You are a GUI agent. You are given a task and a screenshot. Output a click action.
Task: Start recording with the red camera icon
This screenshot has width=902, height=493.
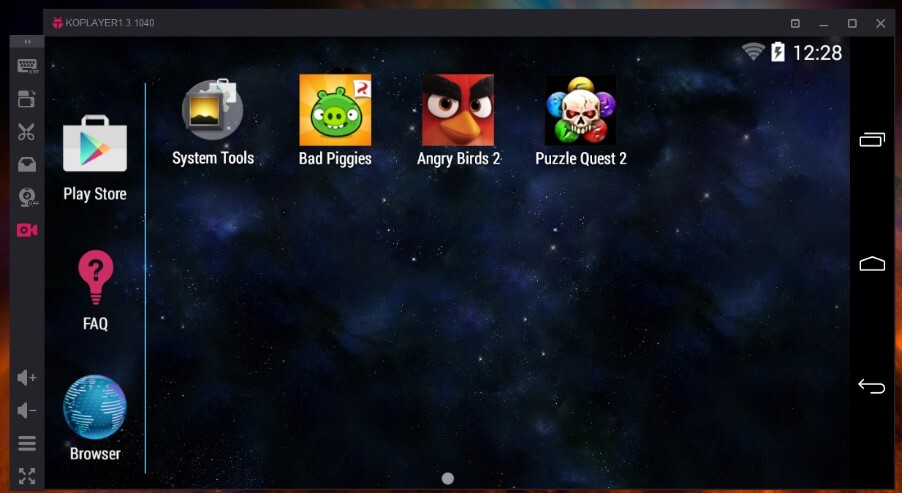click(27, 230)
